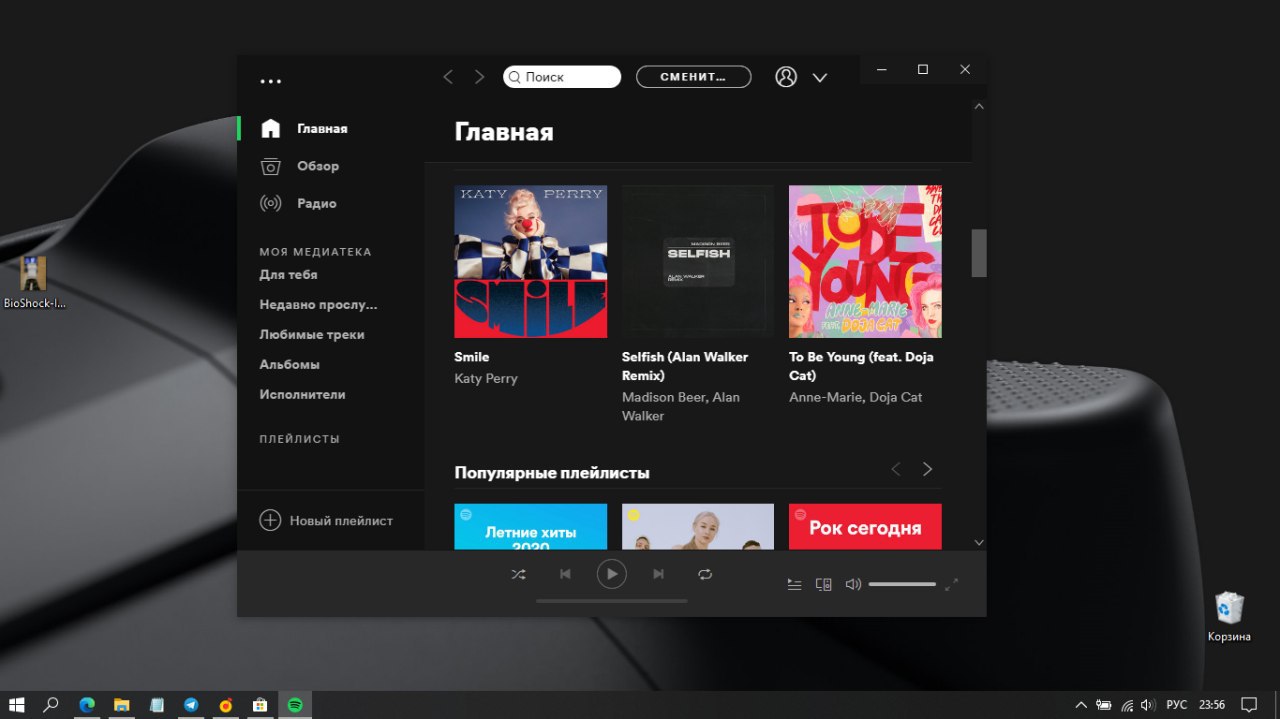Open Windows taskbar search
The width and height of the screenshot is (1280, 719).
51,704
